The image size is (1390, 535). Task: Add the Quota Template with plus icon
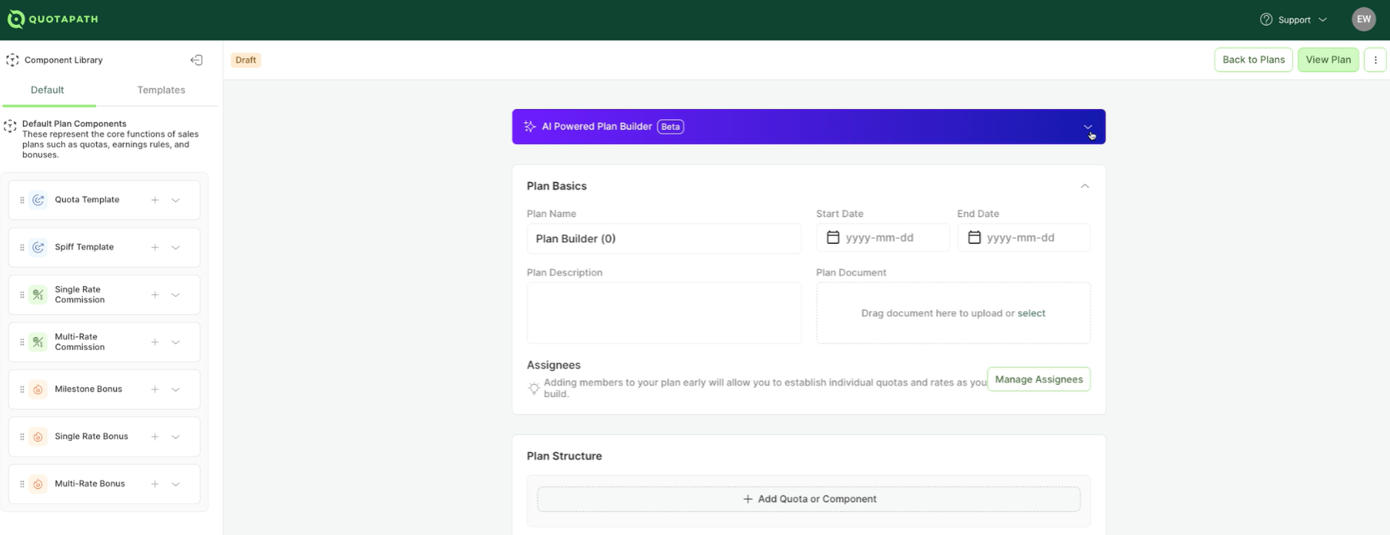pyautogui.click(x=155, y=200)
